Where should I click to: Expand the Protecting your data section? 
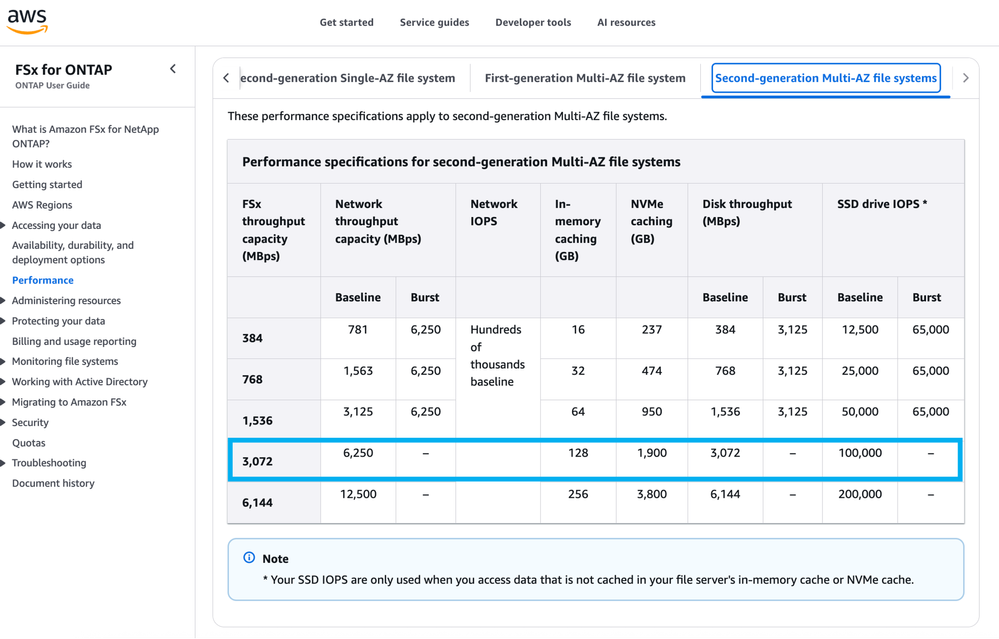click(x=5, y=321)
